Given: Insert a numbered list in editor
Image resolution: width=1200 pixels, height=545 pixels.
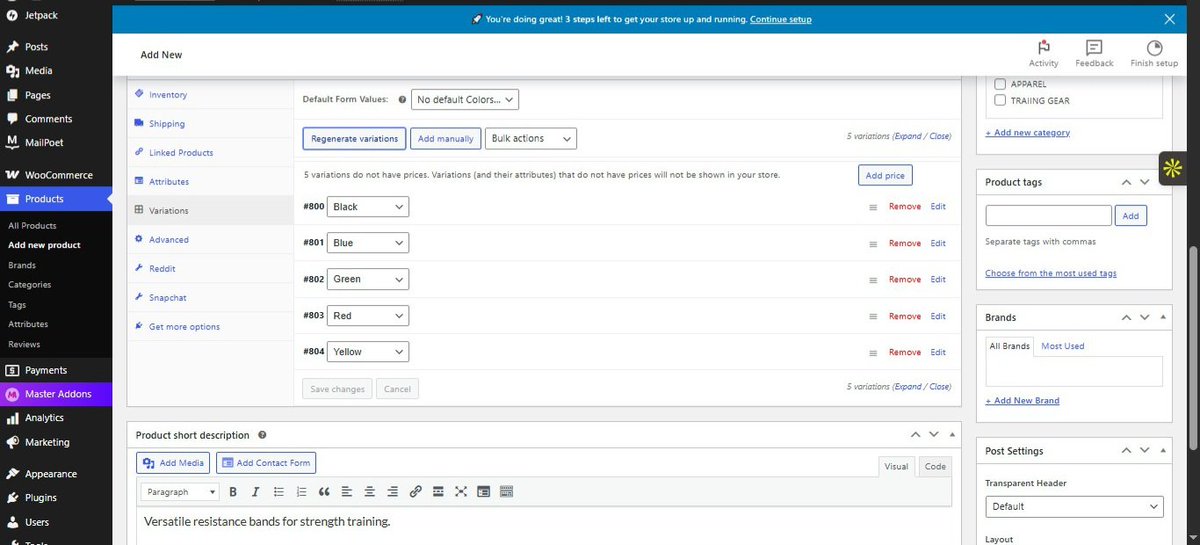Looking at the screenshot, I should click(x=301, y=492).
